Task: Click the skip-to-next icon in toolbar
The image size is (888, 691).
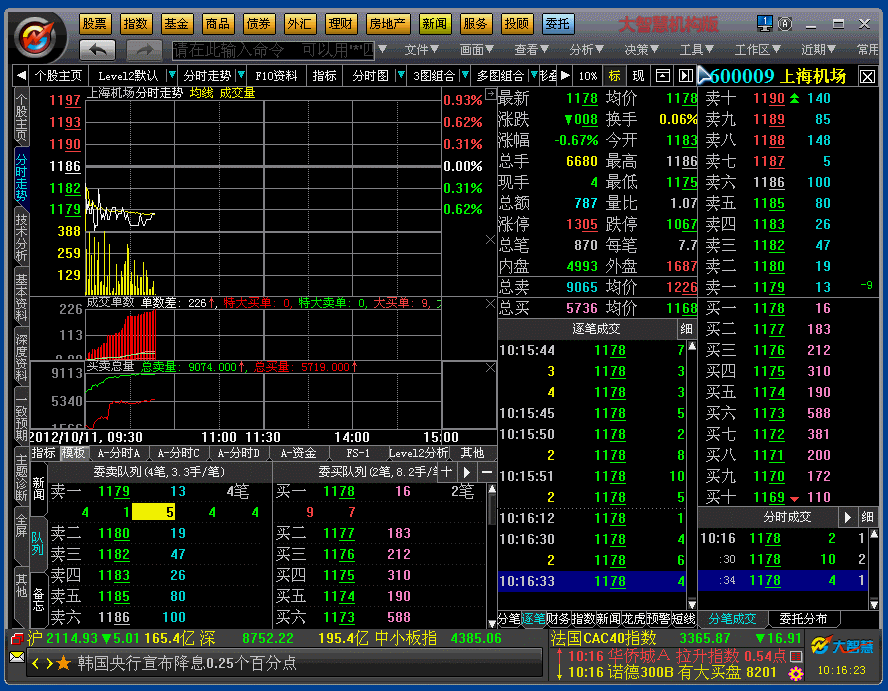Action: click(686, 75)
